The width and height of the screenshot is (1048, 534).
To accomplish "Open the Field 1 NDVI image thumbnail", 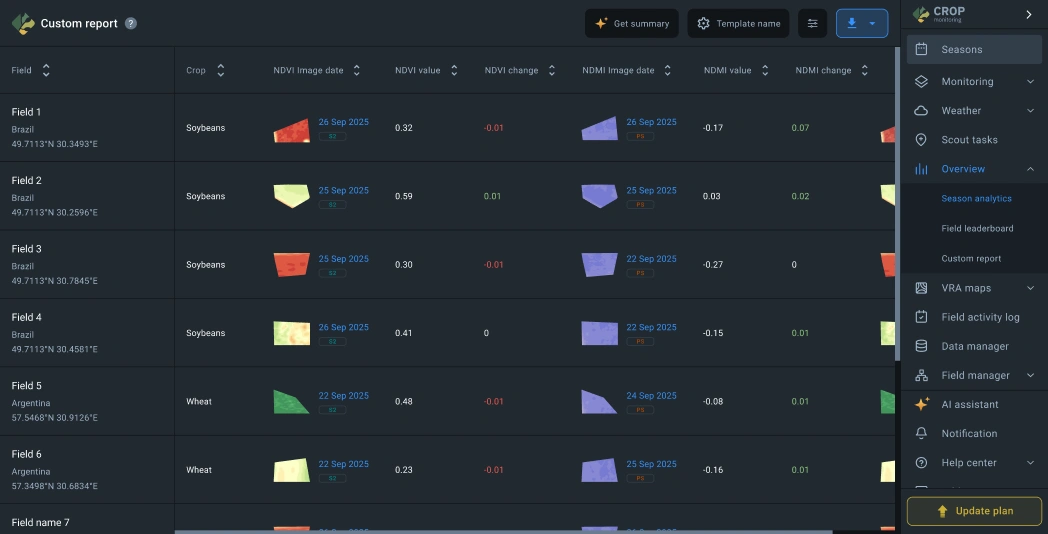I will click(292, 130).
